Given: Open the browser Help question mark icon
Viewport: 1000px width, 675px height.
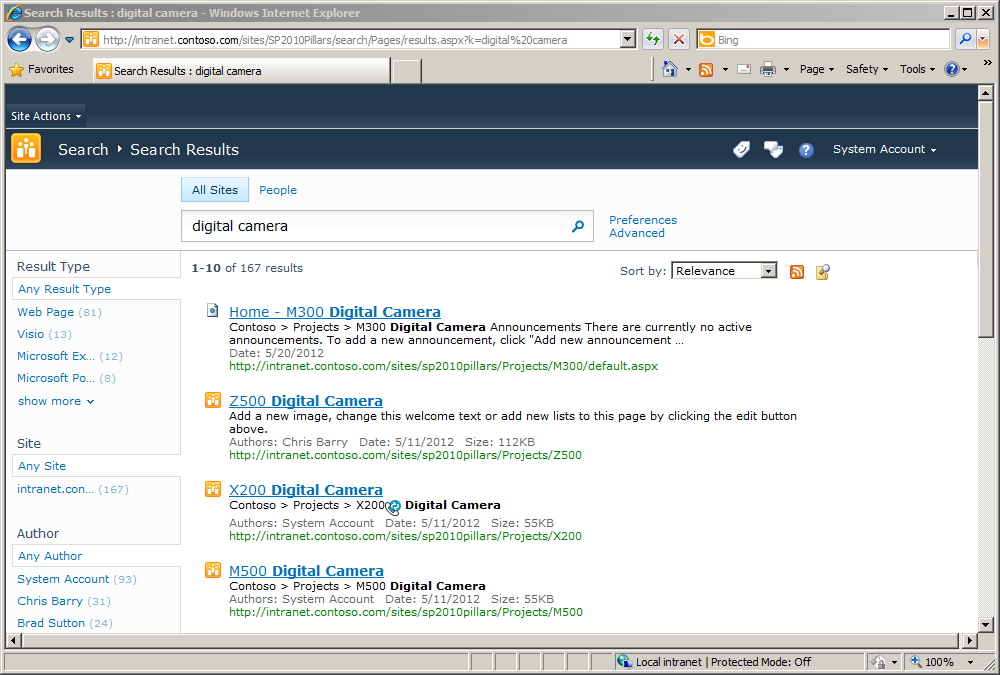Looking at the screenshot, I should click(x=952, y=69).
